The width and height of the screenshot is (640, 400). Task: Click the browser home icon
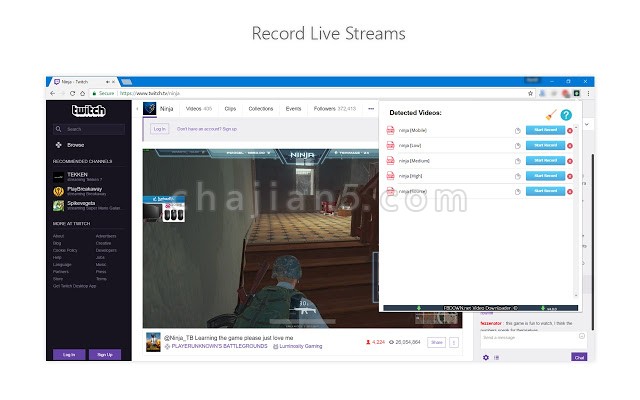pyautogui.click(x=82, y=93)
